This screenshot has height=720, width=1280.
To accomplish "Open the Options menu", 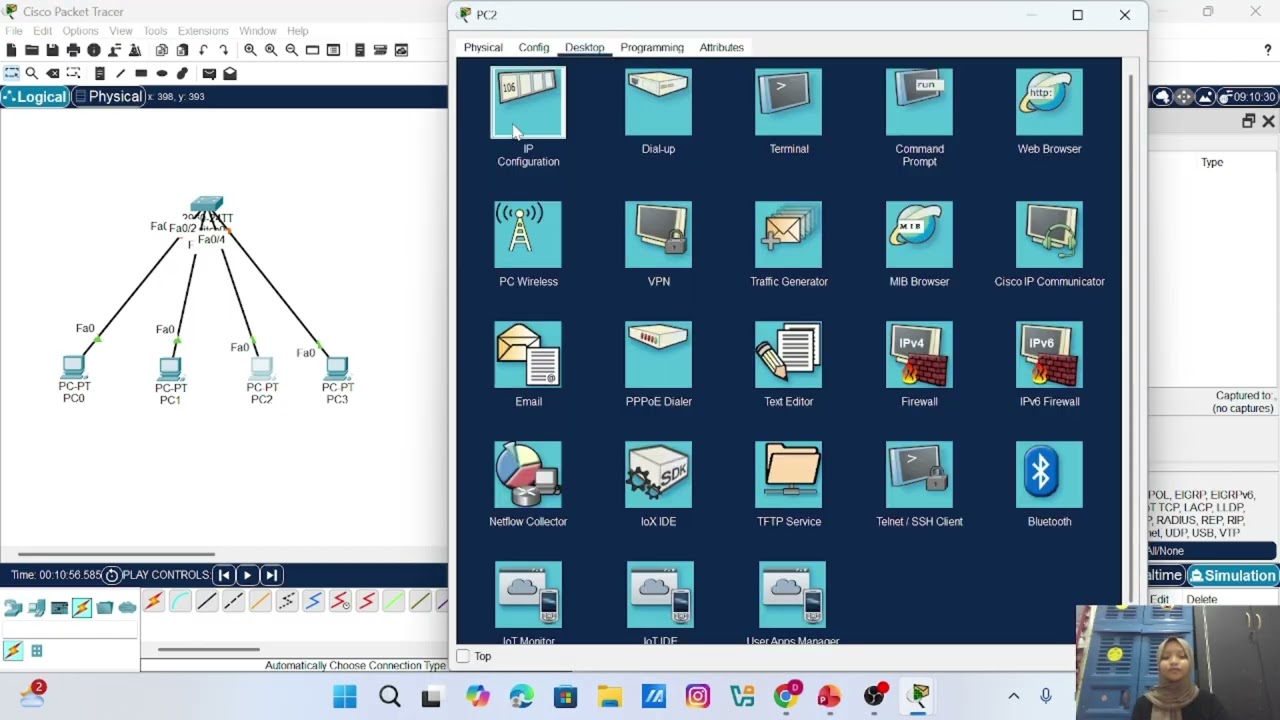I will (x=80, y=31).
